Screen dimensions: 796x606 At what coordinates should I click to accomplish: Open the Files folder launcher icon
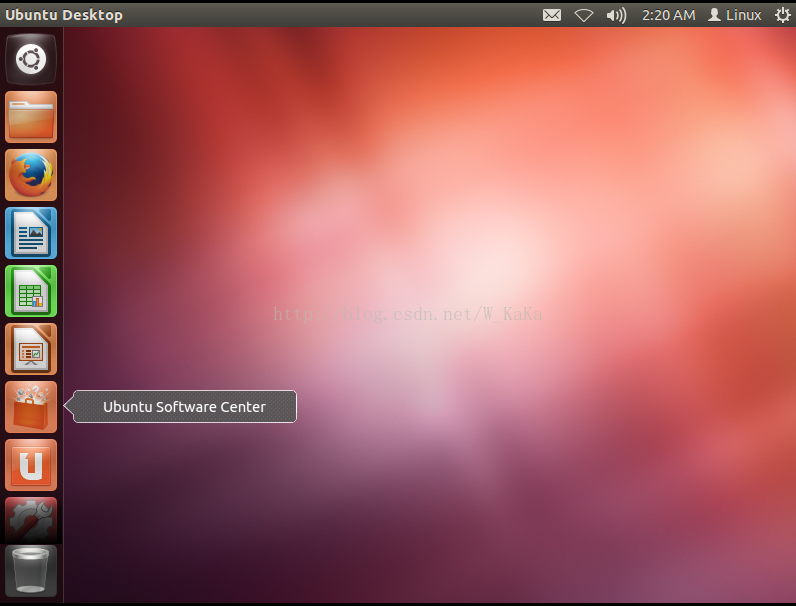tap(31, 117)
